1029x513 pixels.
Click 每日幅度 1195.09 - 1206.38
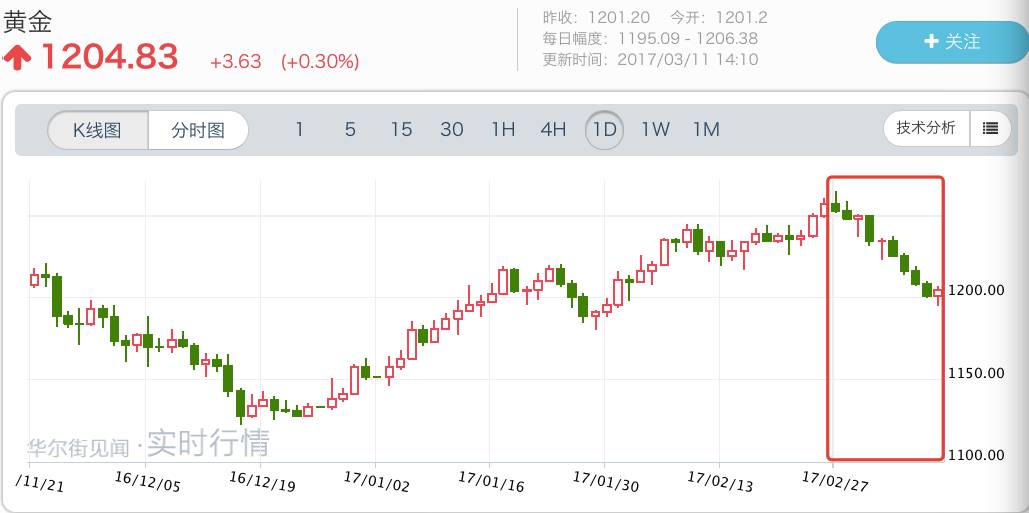click(650, 39)
